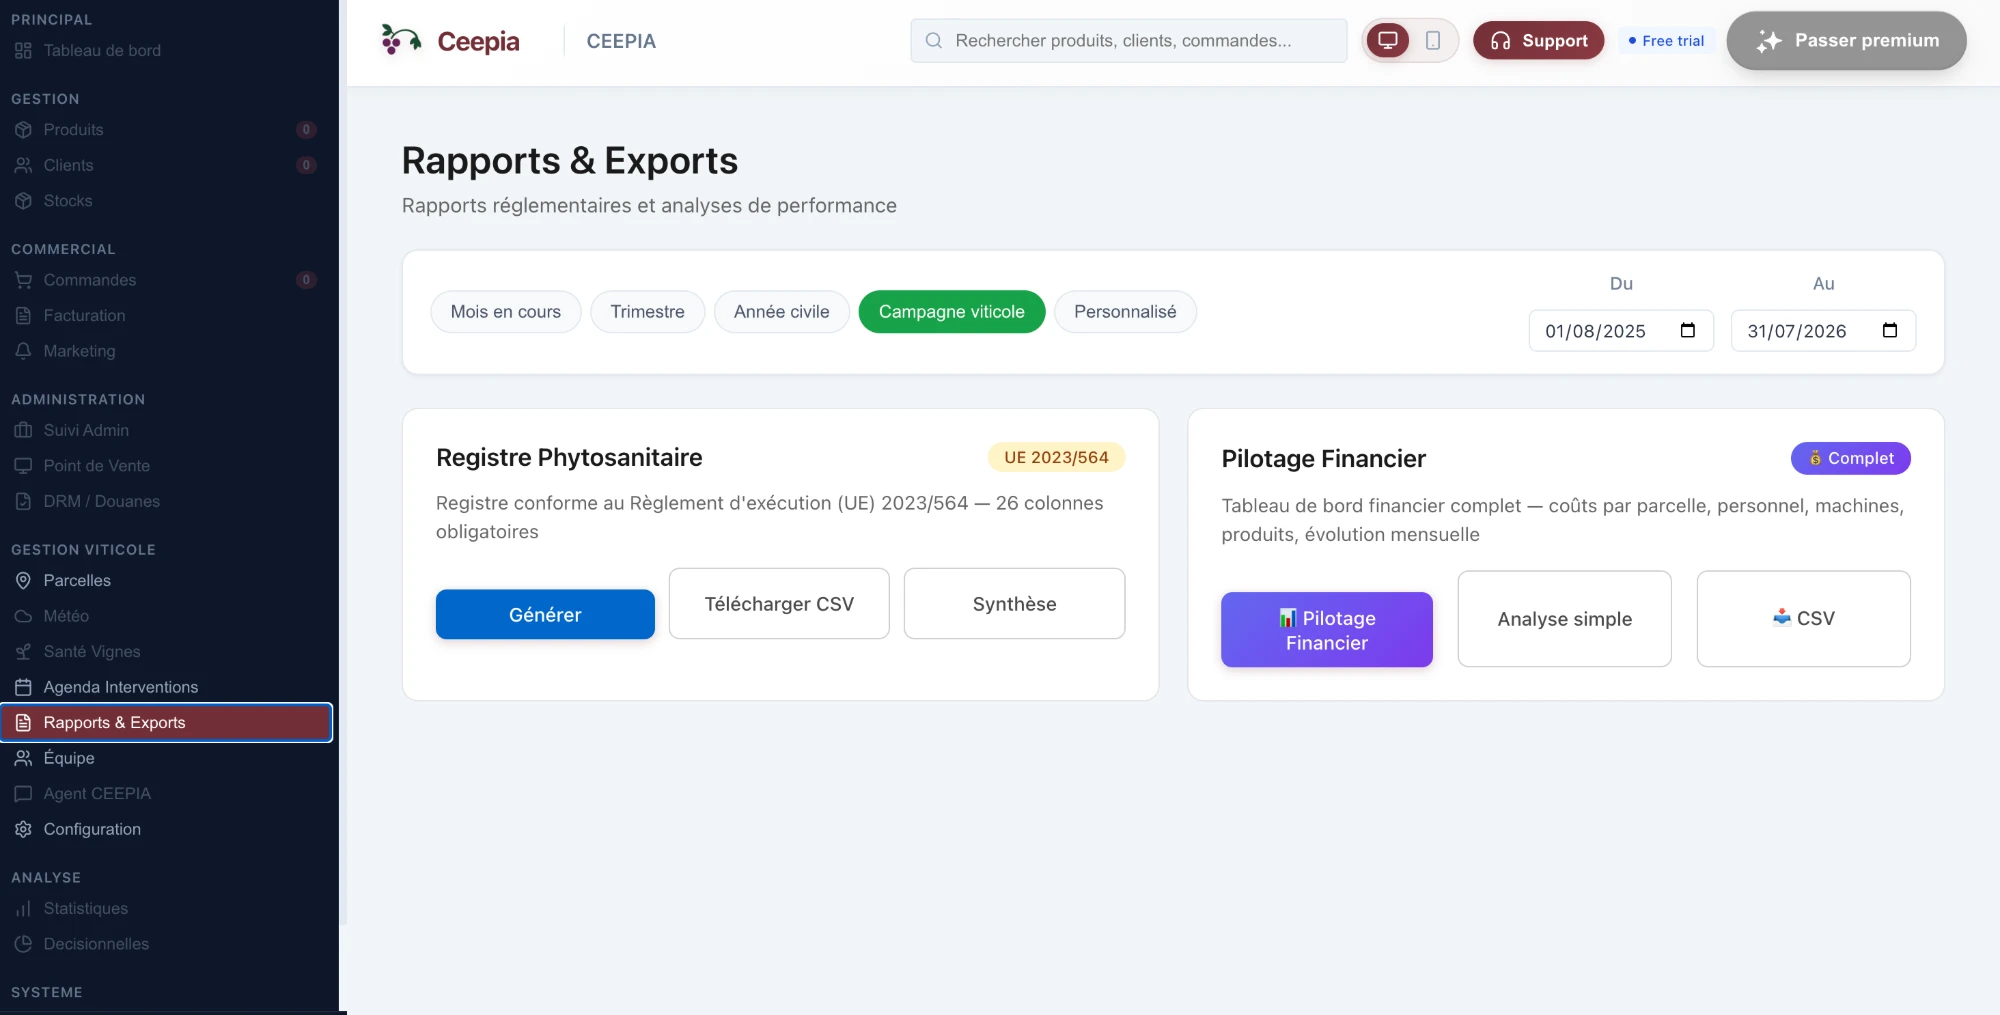Open calendar picker for the Du date
The height and width of the screenshot is (1015, 2000).
pos(1688,331)
